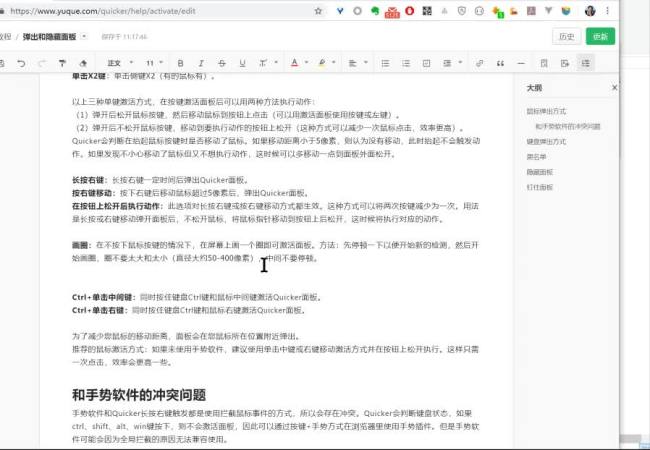The width and height of the screenshot is (650, 450).
Task: Select the format painter tool
Action: pos(62,63)
